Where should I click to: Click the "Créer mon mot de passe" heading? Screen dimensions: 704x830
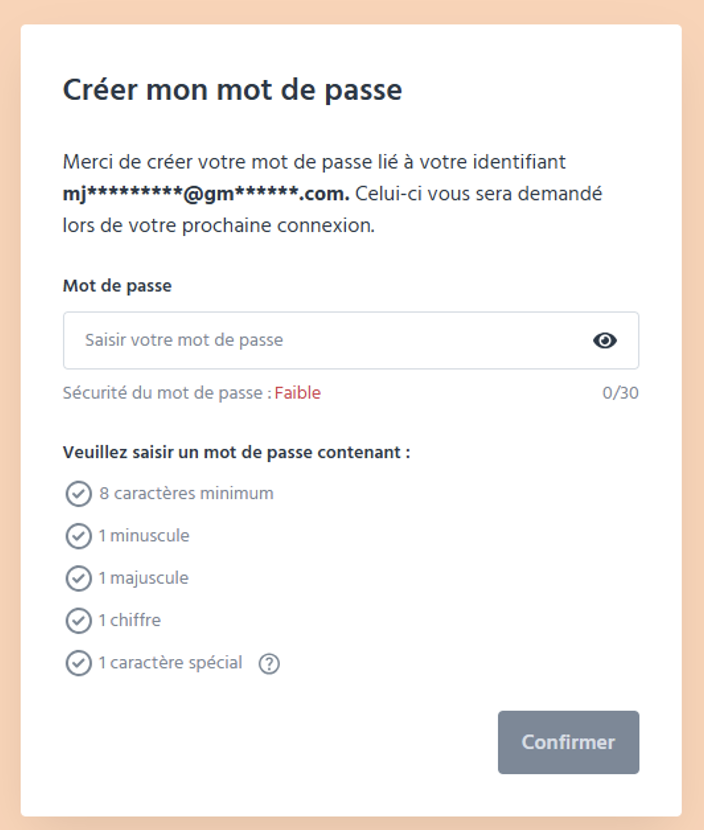232,90
